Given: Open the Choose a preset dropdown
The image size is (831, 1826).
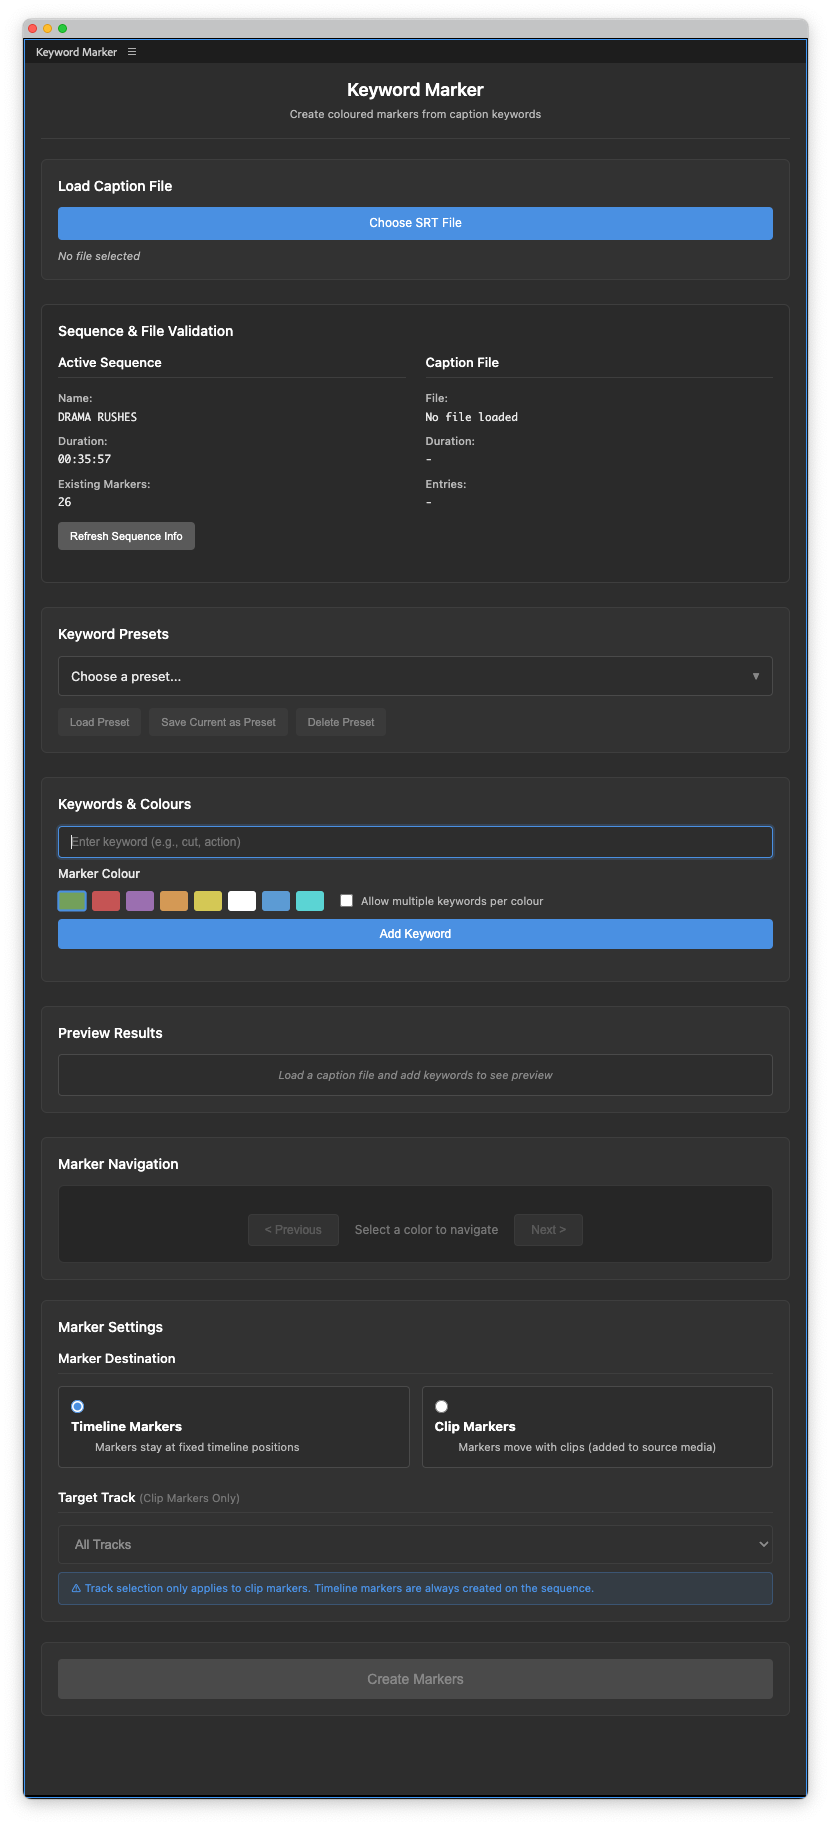Looking at the screenshot, I should click(415, 676).
